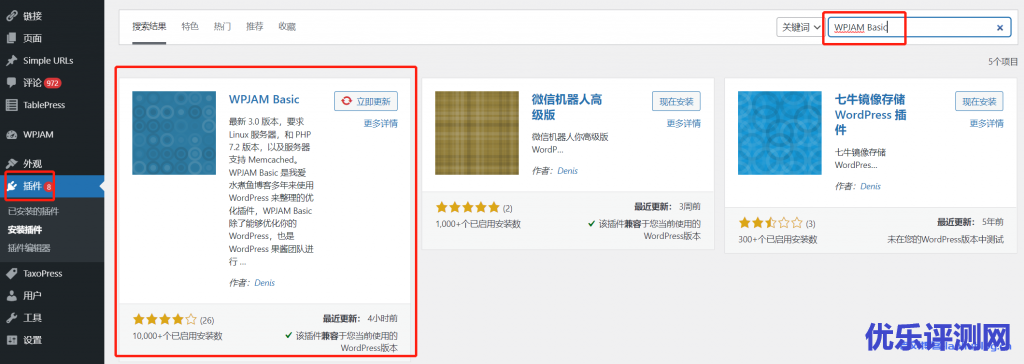Open 更多详情 for WPJAM Basic

point(380,123)
